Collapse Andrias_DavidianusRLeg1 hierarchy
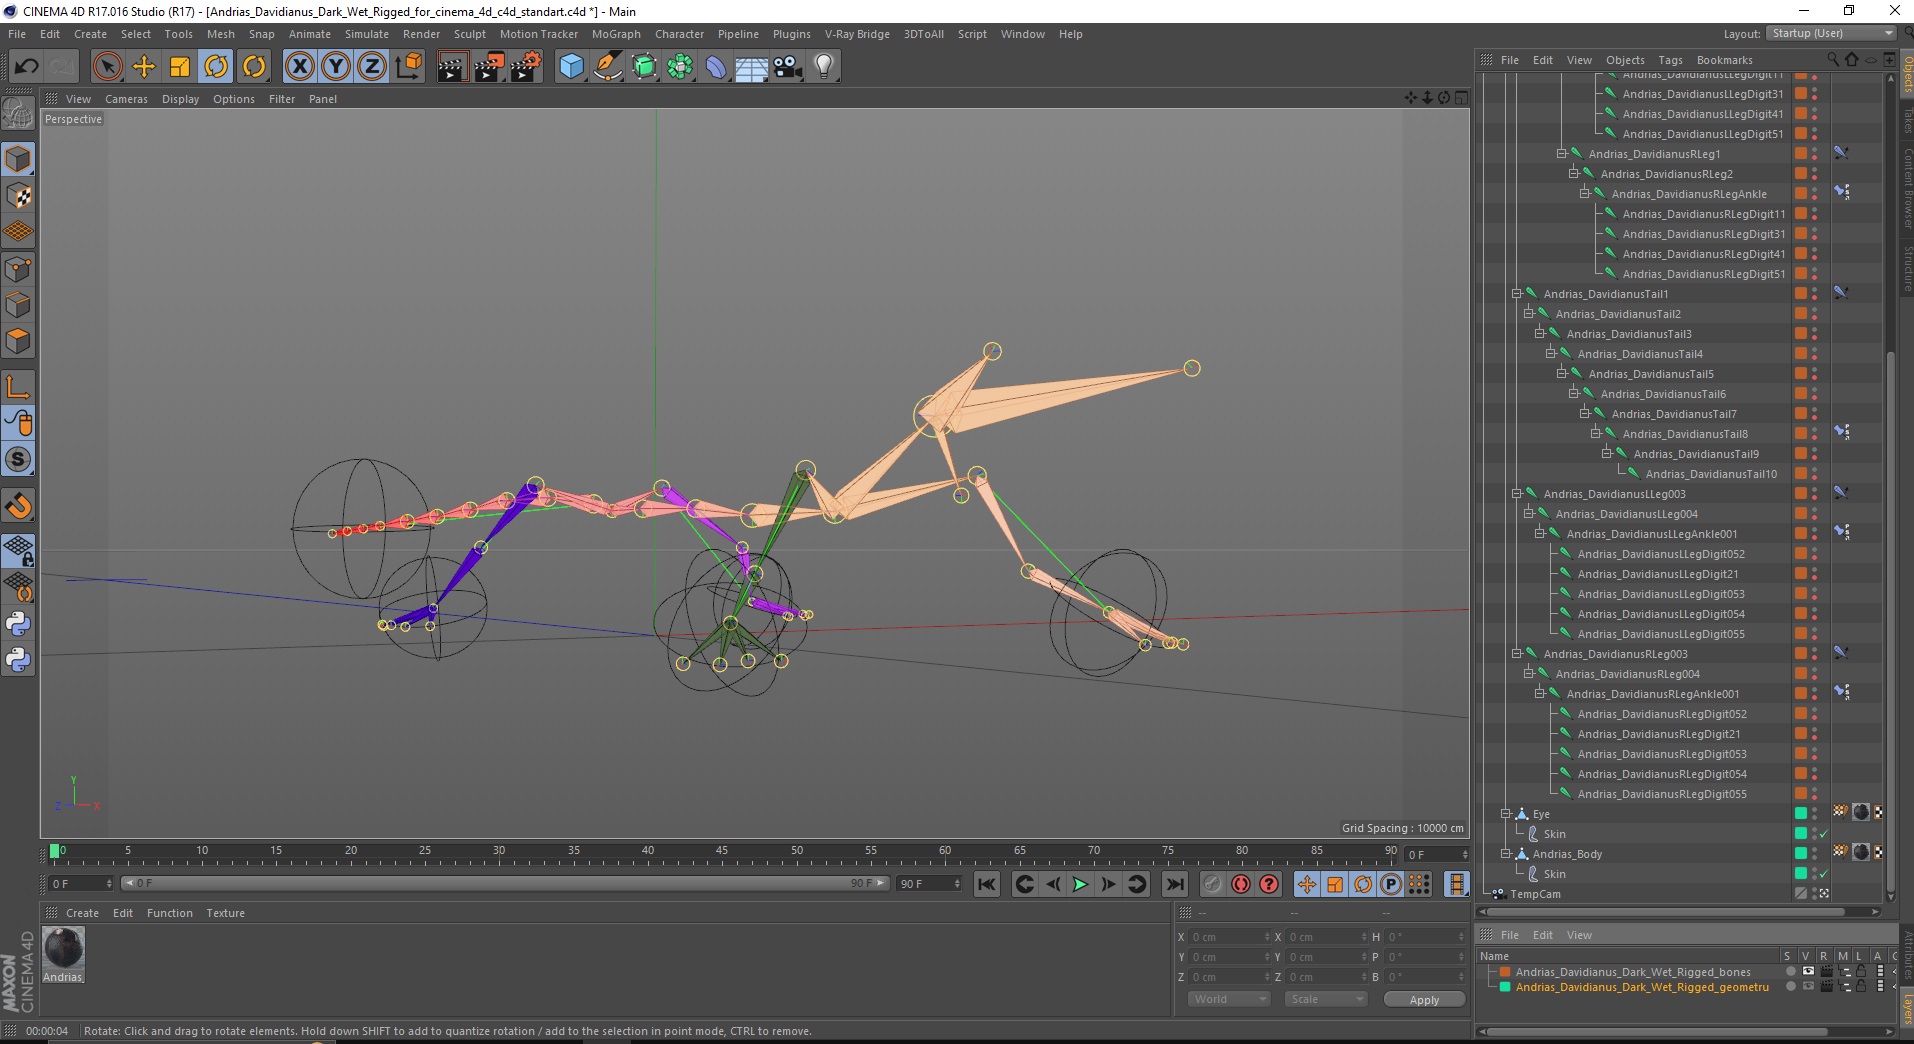Viewport: 1914px width, 1044px height. click(1562, 154)
